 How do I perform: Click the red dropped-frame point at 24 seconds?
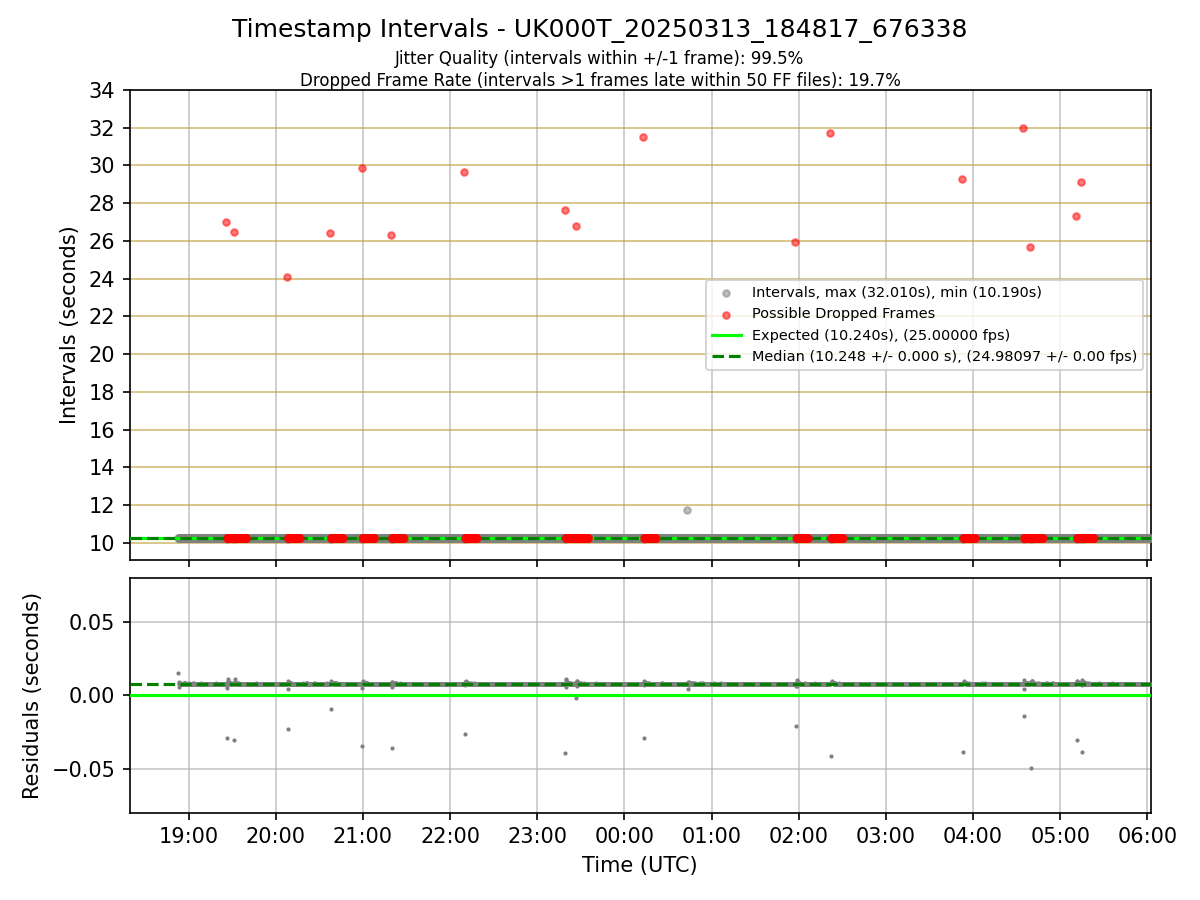tap(287, 277)
